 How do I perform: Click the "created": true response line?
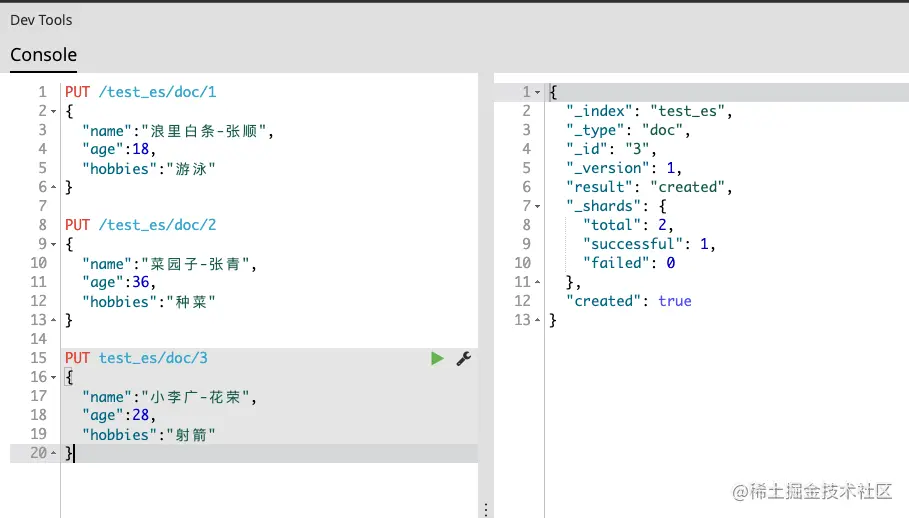[629, 301]
